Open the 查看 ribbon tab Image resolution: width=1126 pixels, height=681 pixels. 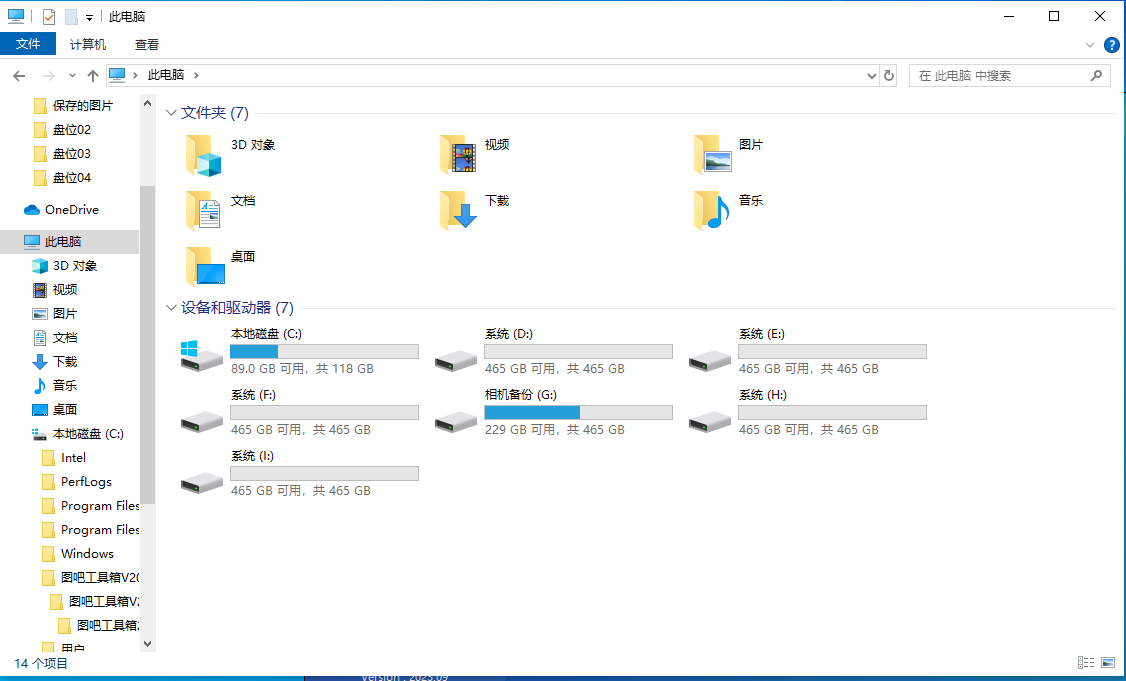(146, 45)
